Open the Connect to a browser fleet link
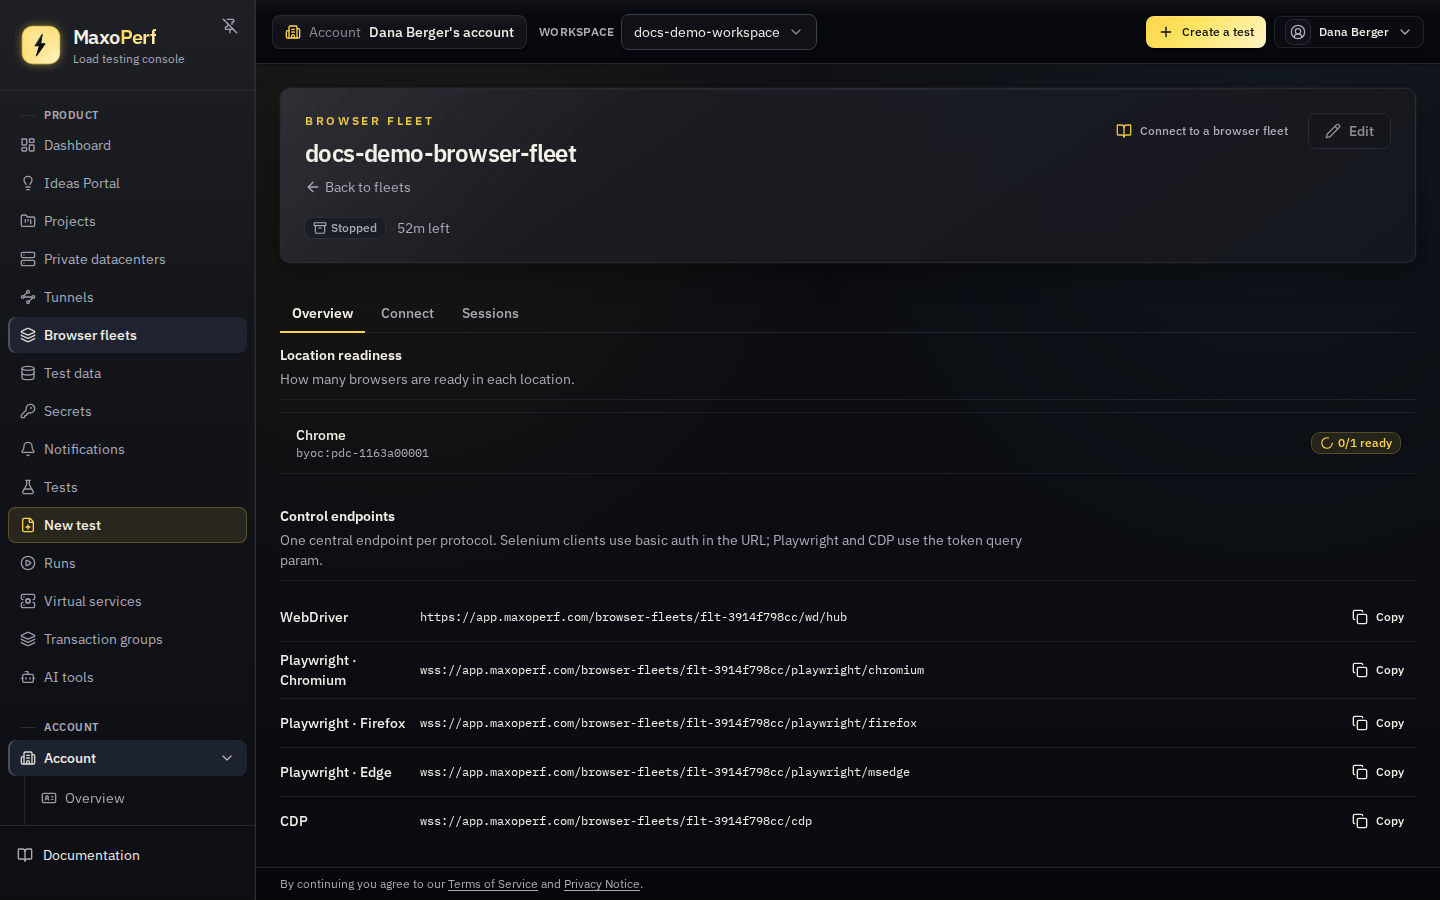 [x=1202, y=131]
